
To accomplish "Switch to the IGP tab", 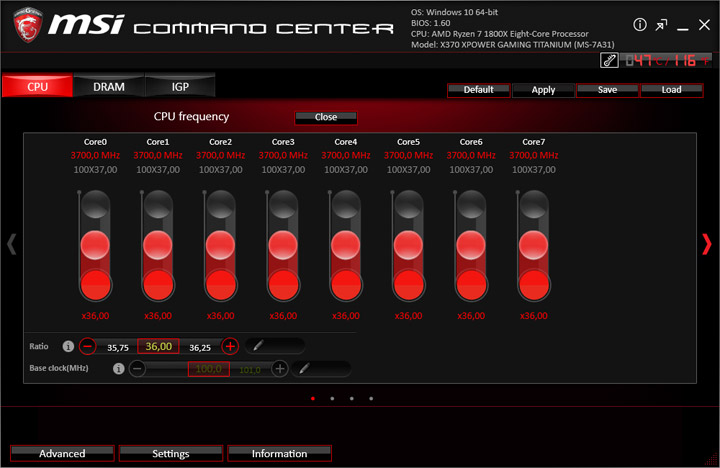I will click(180, 86).
